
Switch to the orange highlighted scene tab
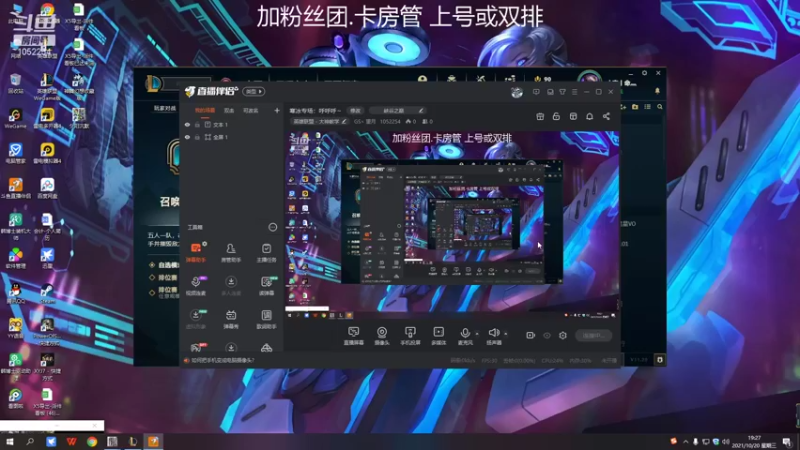(205, 110)
